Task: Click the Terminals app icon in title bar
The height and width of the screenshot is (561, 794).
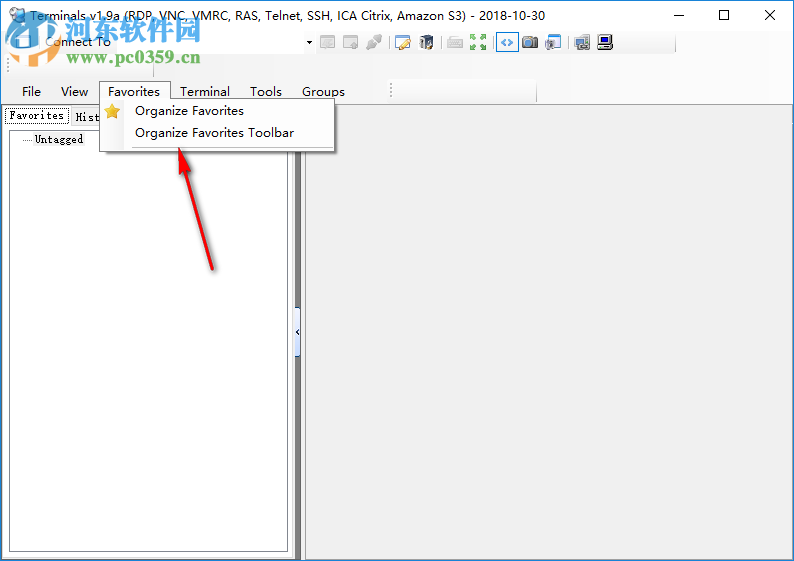Action: click(x=17, y=15)
